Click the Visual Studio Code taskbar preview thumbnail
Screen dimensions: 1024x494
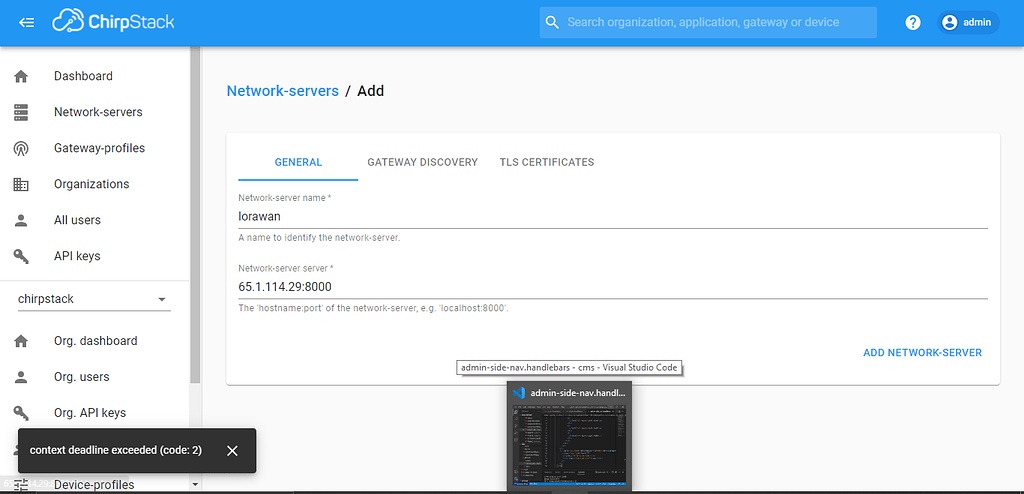[569, 445]
